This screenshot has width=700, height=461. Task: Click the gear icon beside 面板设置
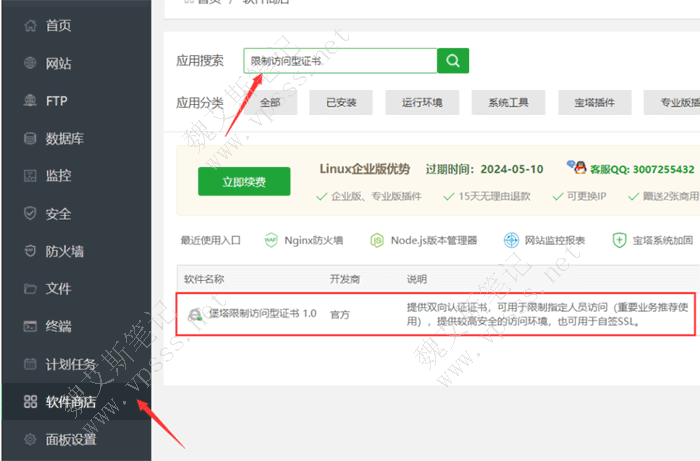point(30,439)
